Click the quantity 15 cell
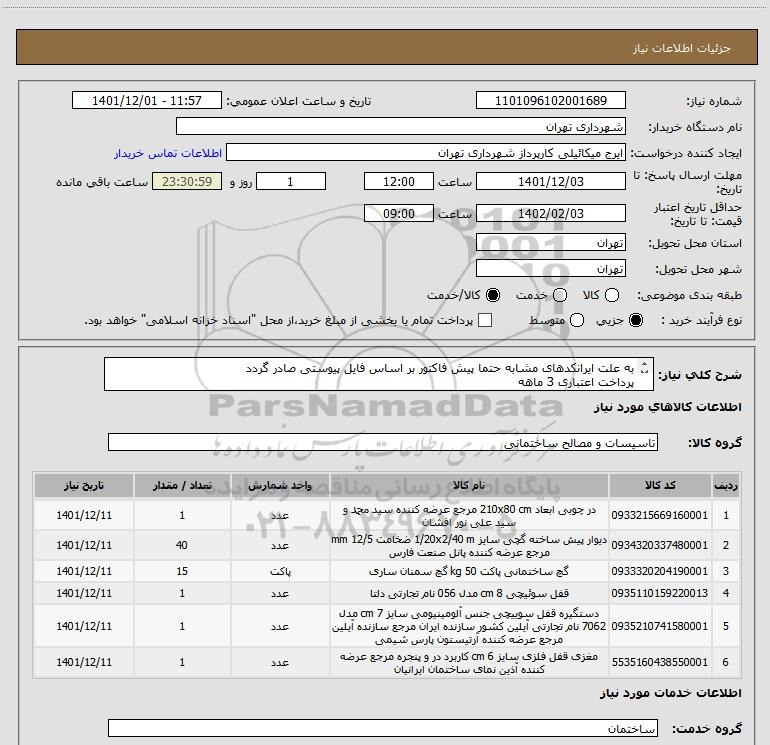 (x=182, y=571)
